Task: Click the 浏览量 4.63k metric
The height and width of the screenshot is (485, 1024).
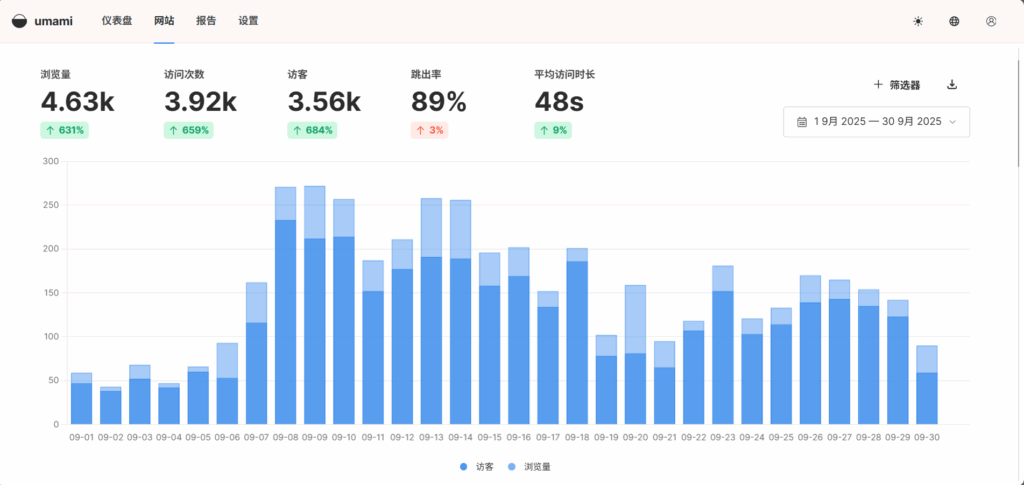Action: pyautogui.click(x=77, y=101)
